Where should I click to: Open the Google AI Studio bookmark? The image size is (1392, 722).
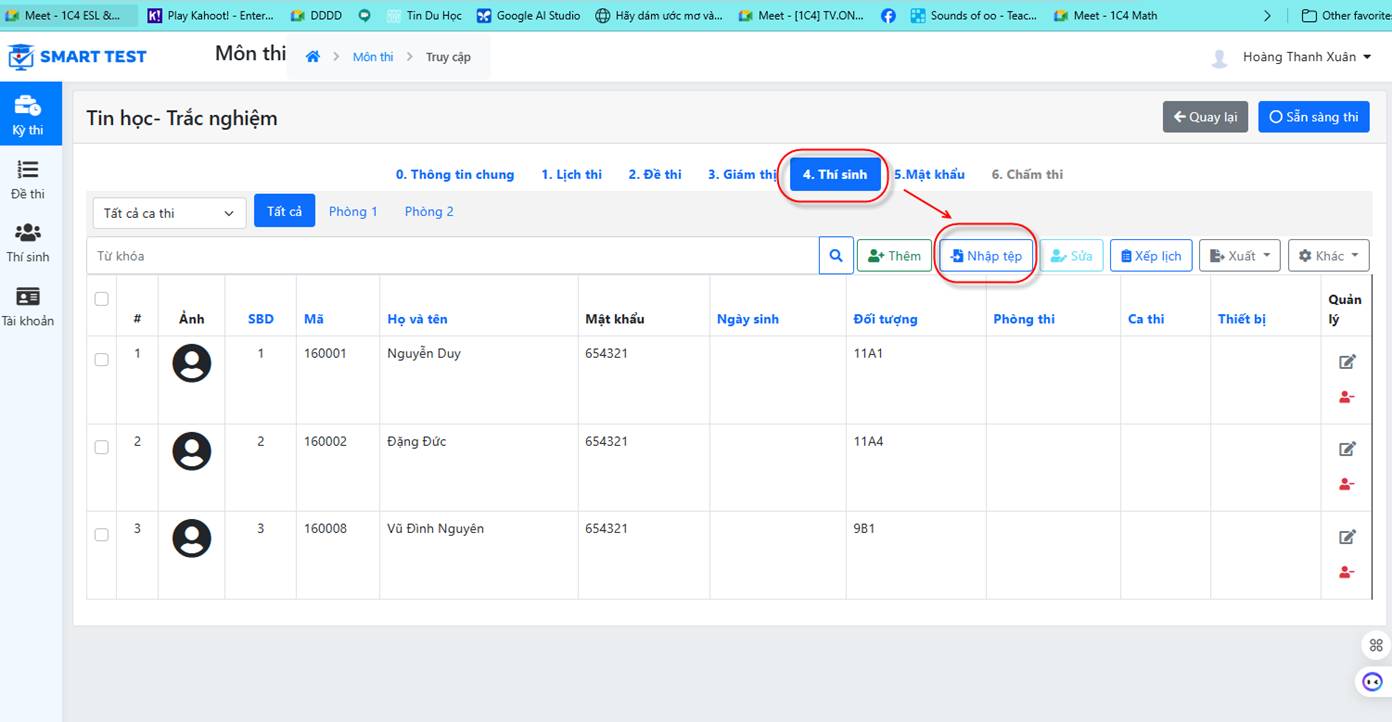529,15
